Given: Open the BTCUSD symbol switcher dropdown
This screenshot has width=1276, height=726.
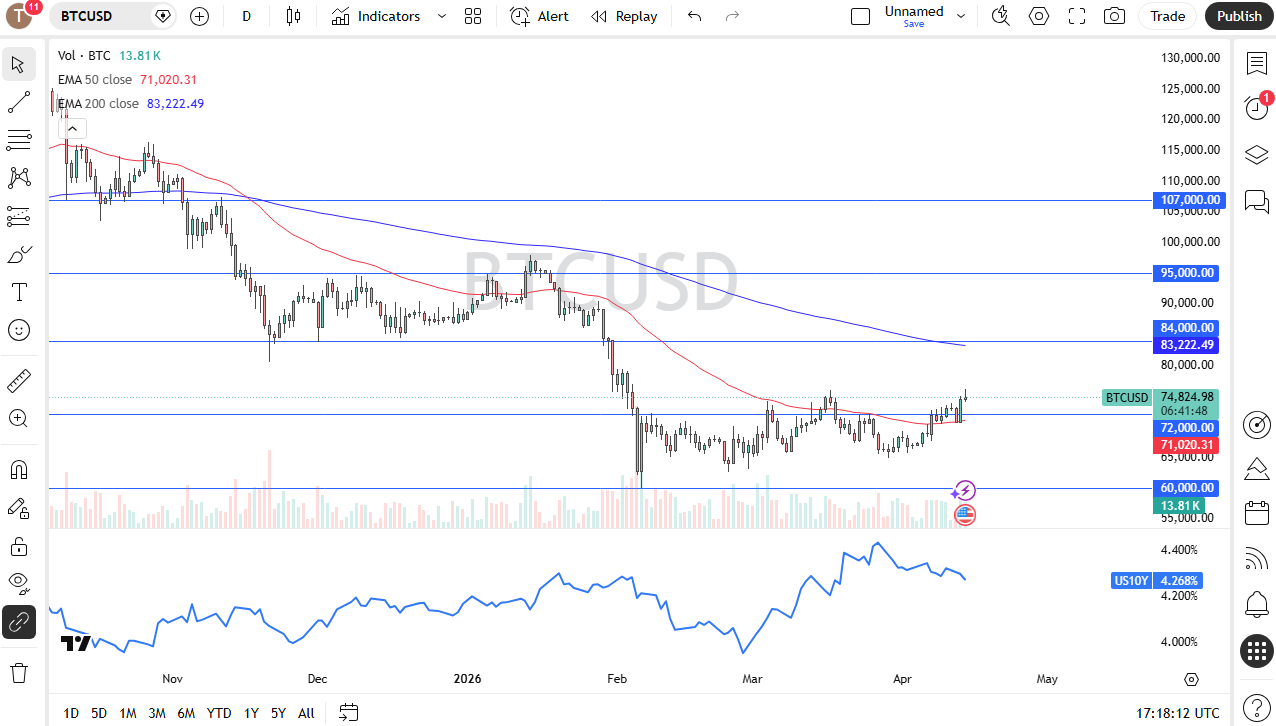Looking at the screenshot, I should [162, 16].
